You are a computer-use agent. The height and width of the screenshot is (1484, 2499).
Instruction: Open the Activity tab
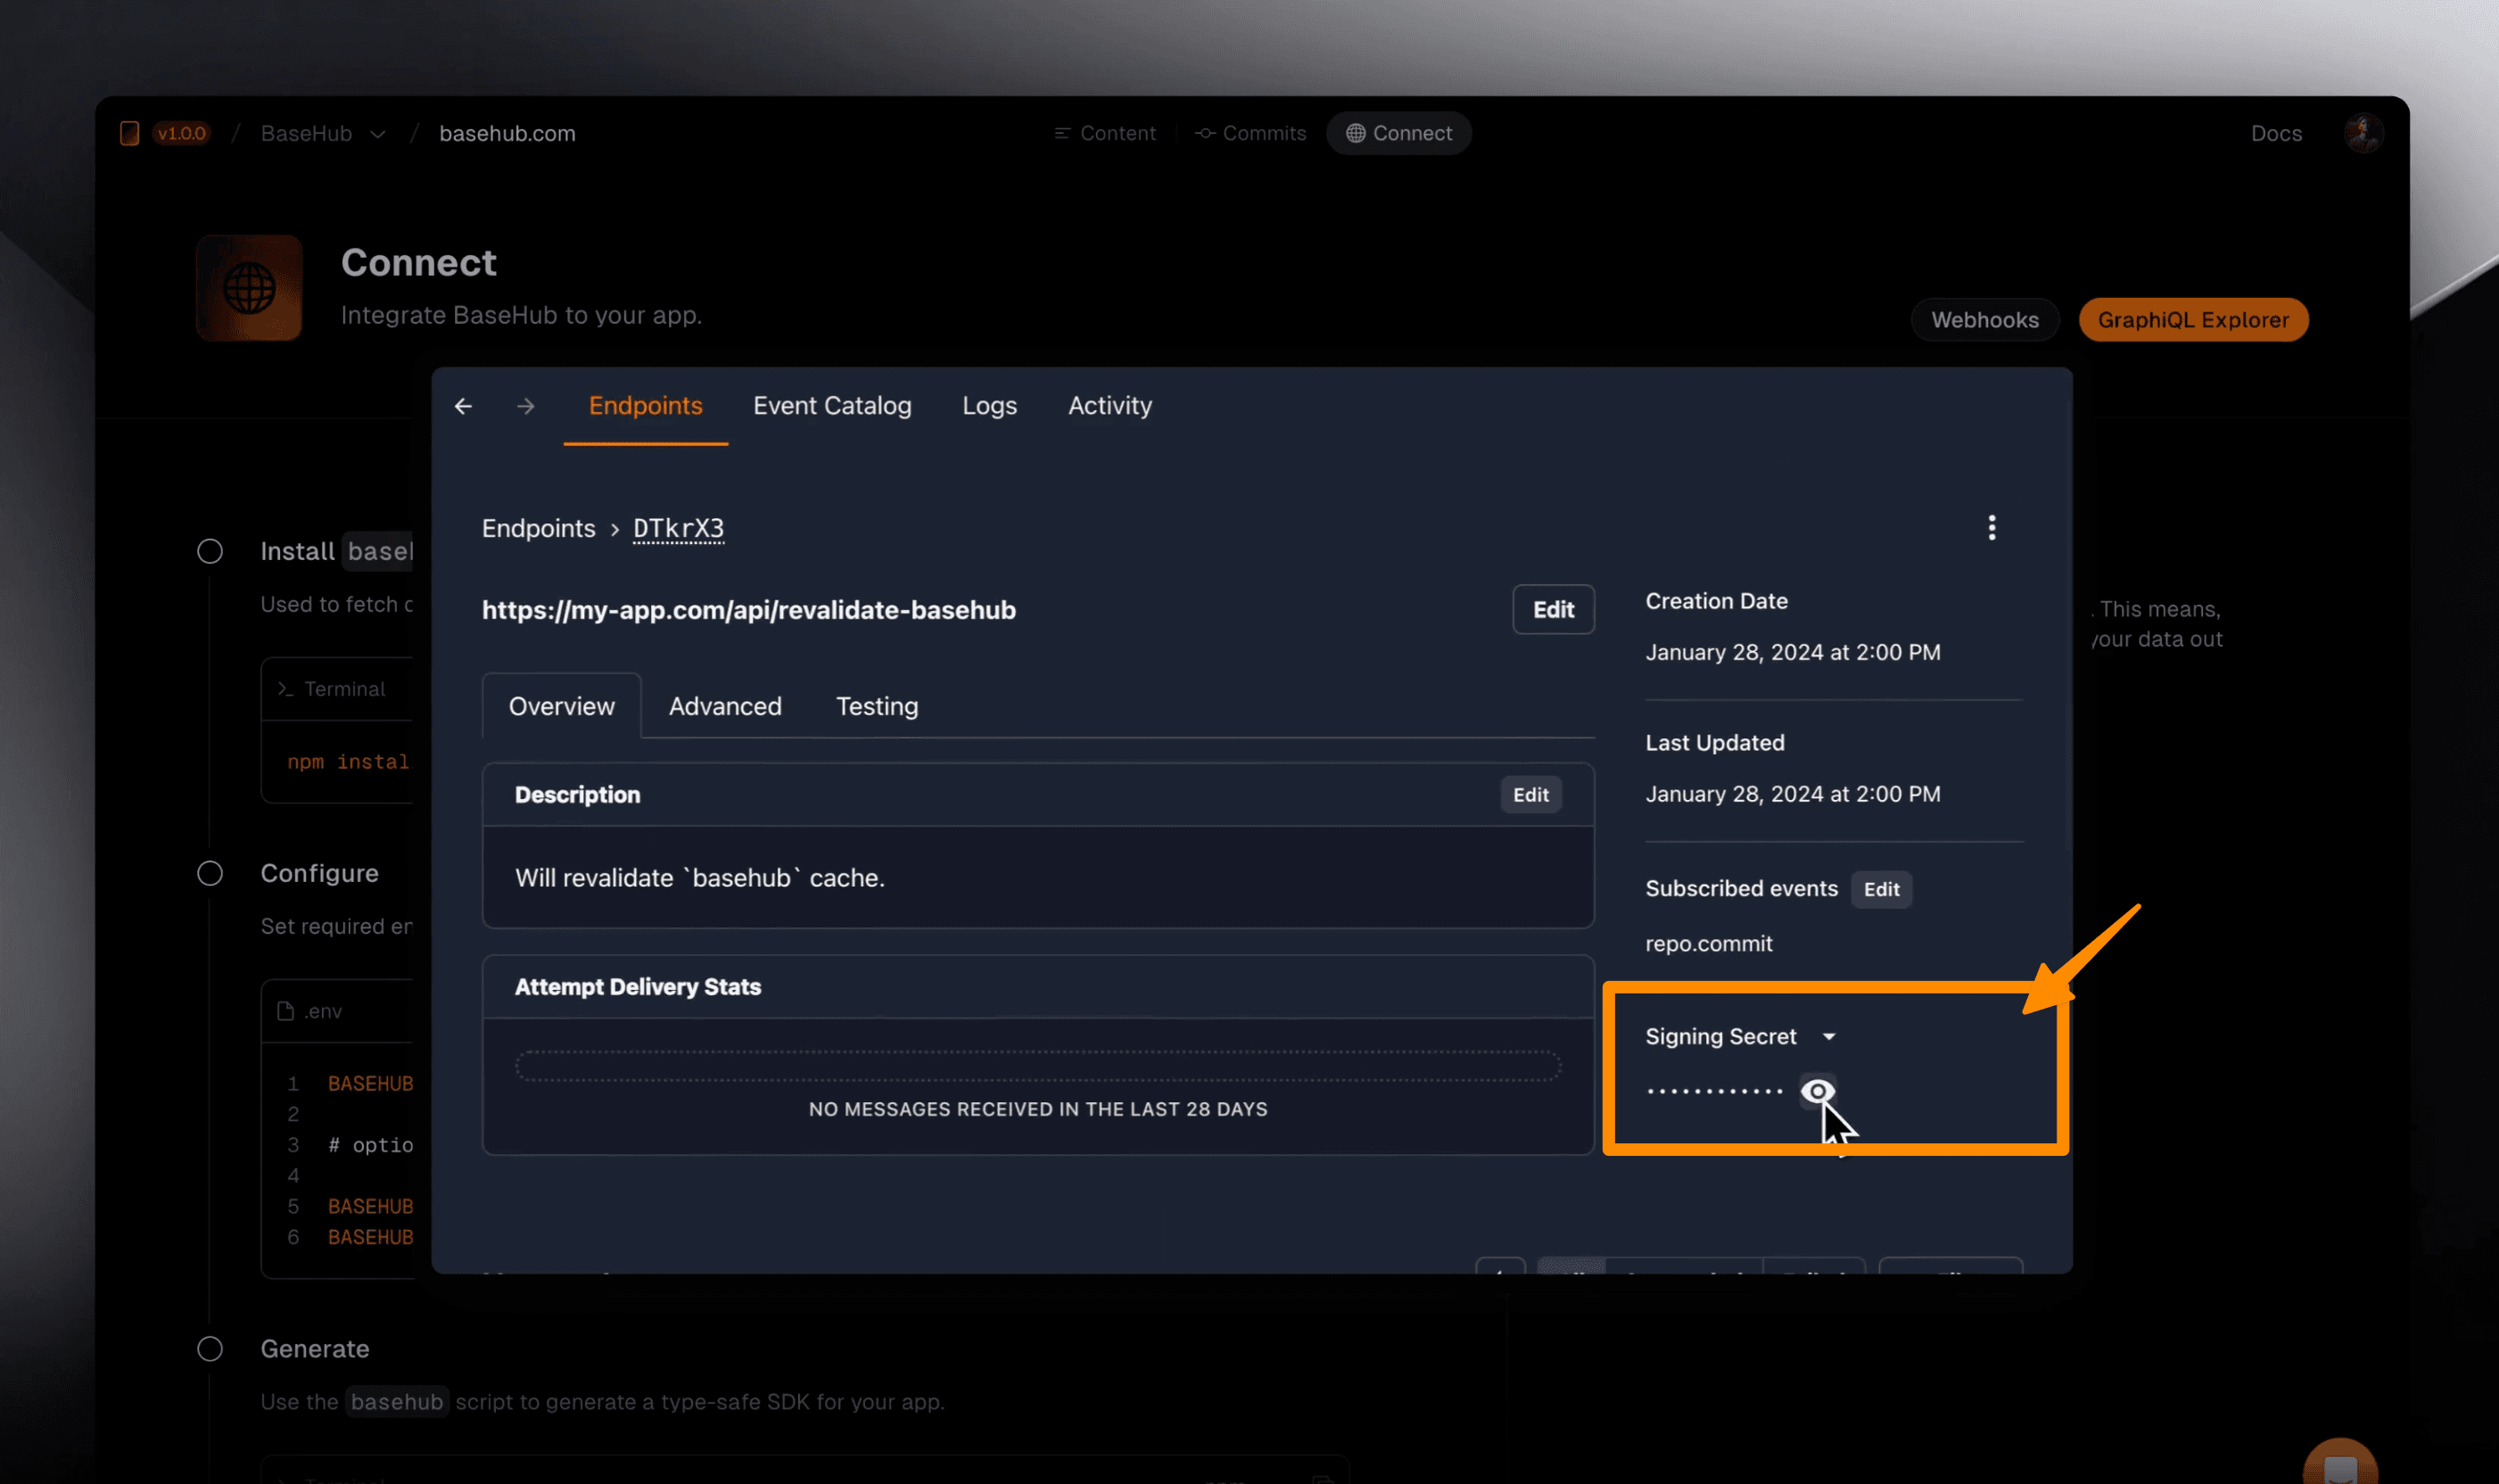[x=1110, y=406]
